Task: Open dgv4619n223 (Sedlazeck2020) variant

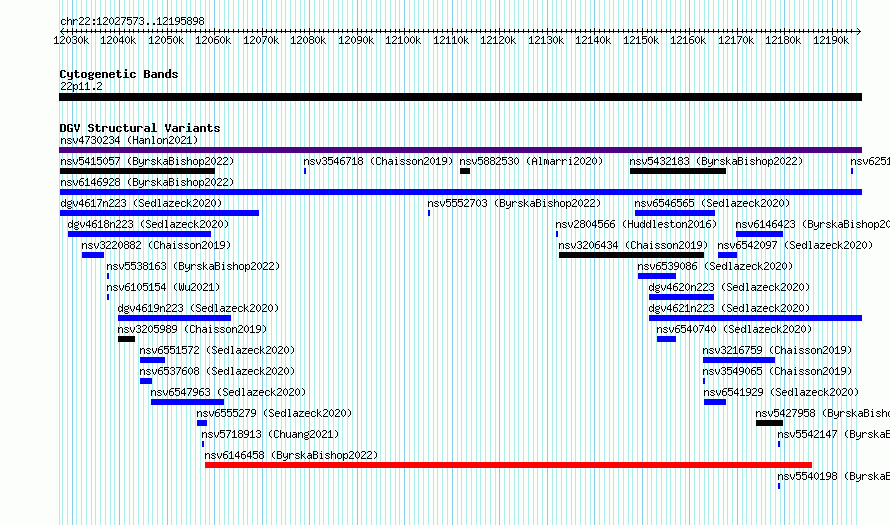Action: click(x=198, y=308)
